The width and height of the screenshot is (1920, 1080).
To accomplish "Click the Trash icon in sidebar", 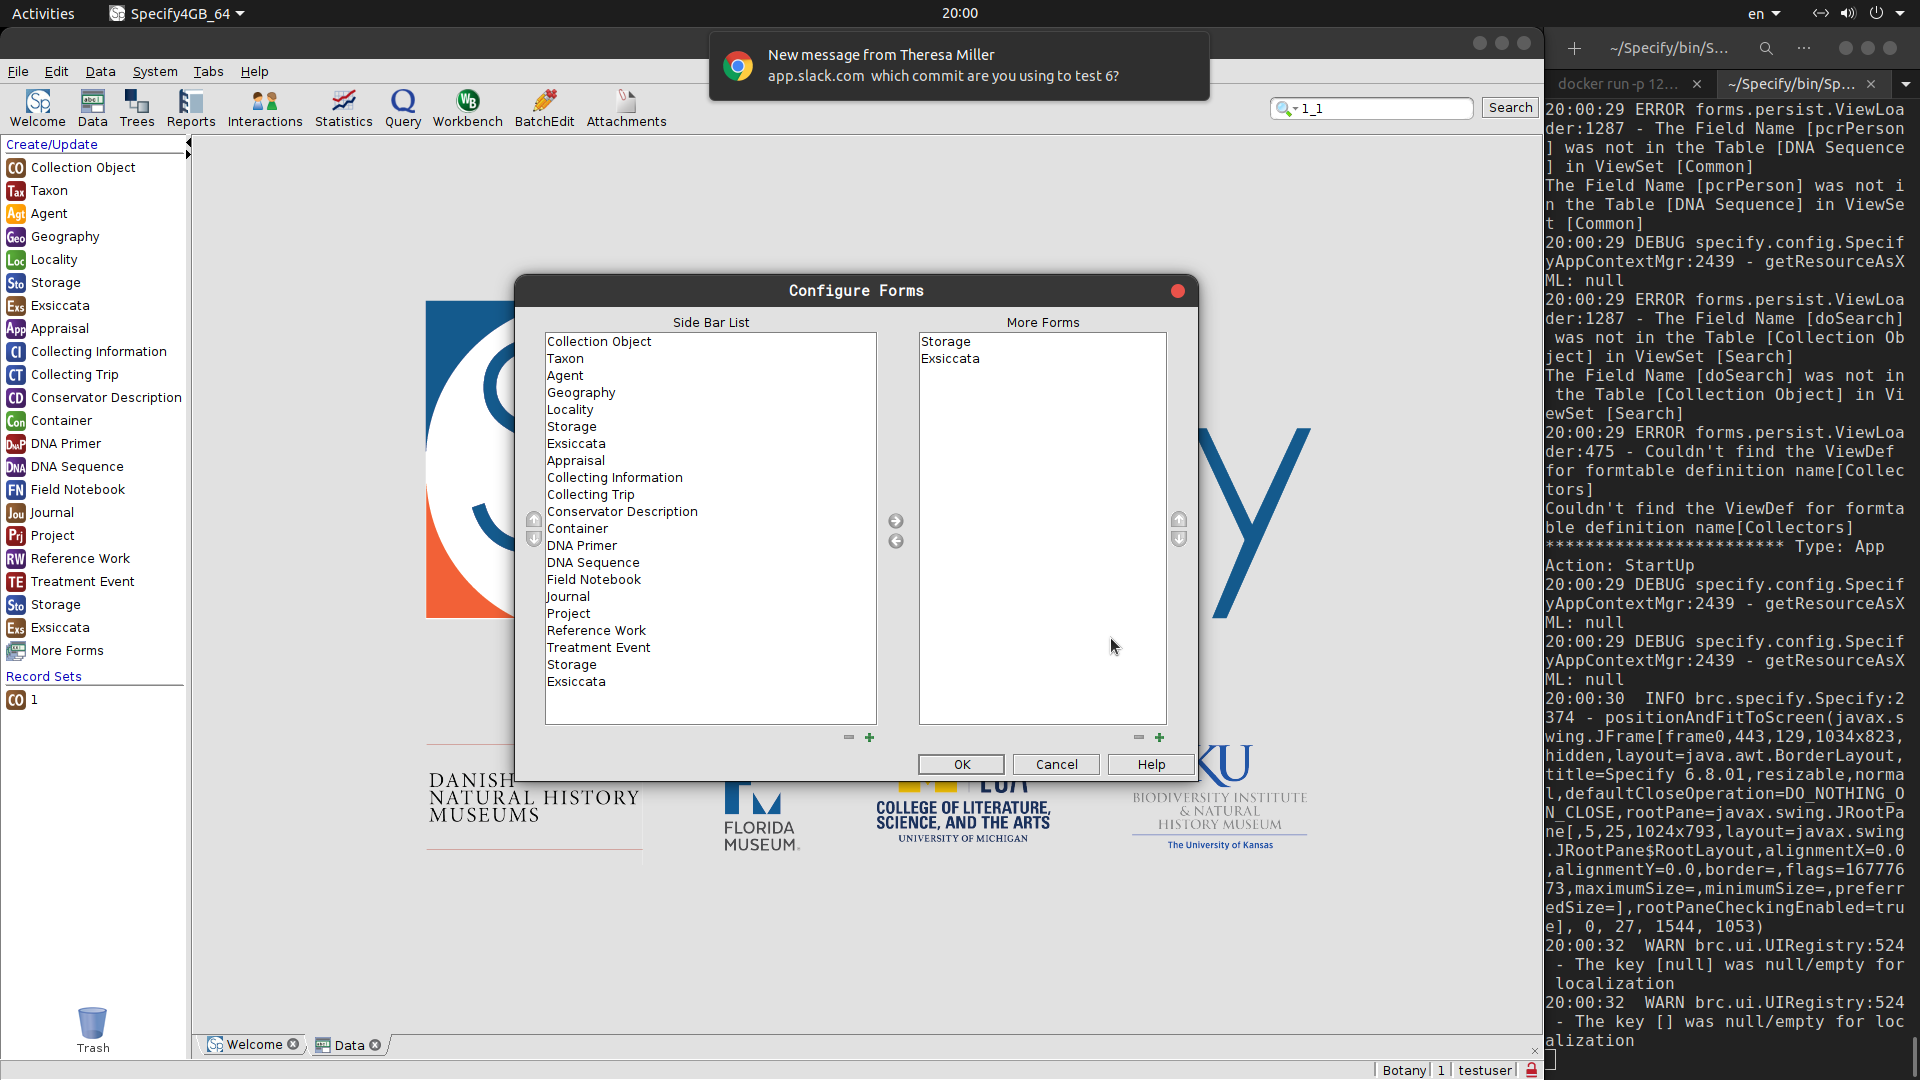I will click(92, 1025).
